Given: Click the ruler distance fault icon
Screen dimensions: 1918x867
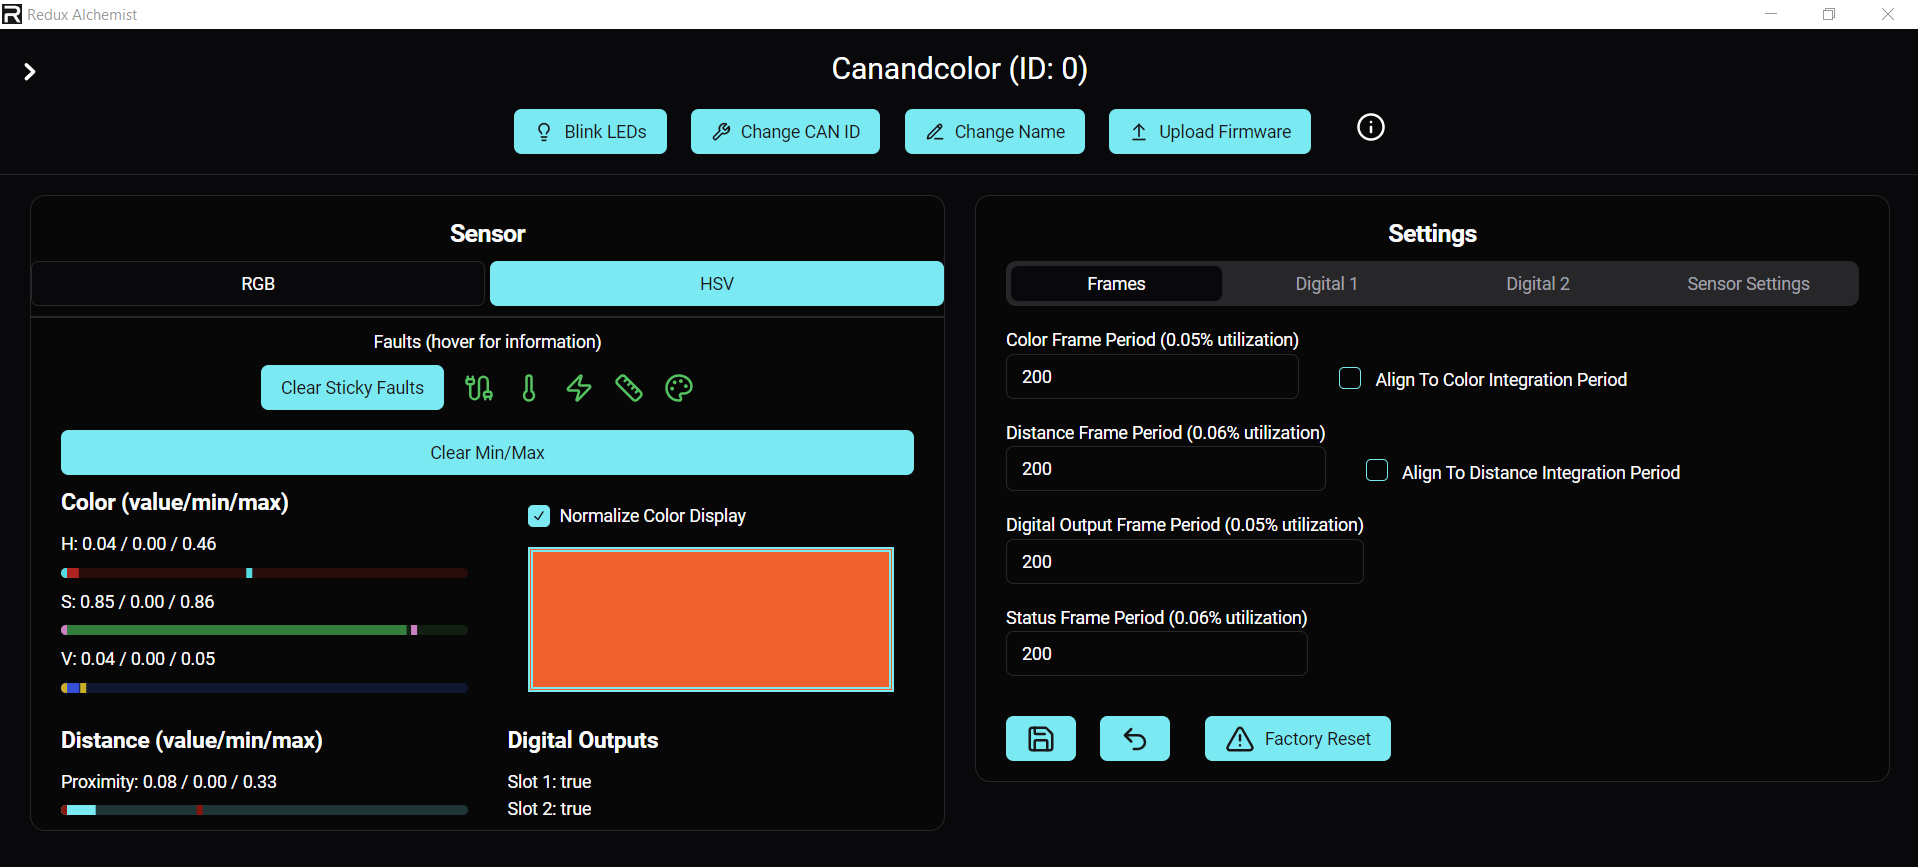Looking at the screenshot, I should [629, 388].
